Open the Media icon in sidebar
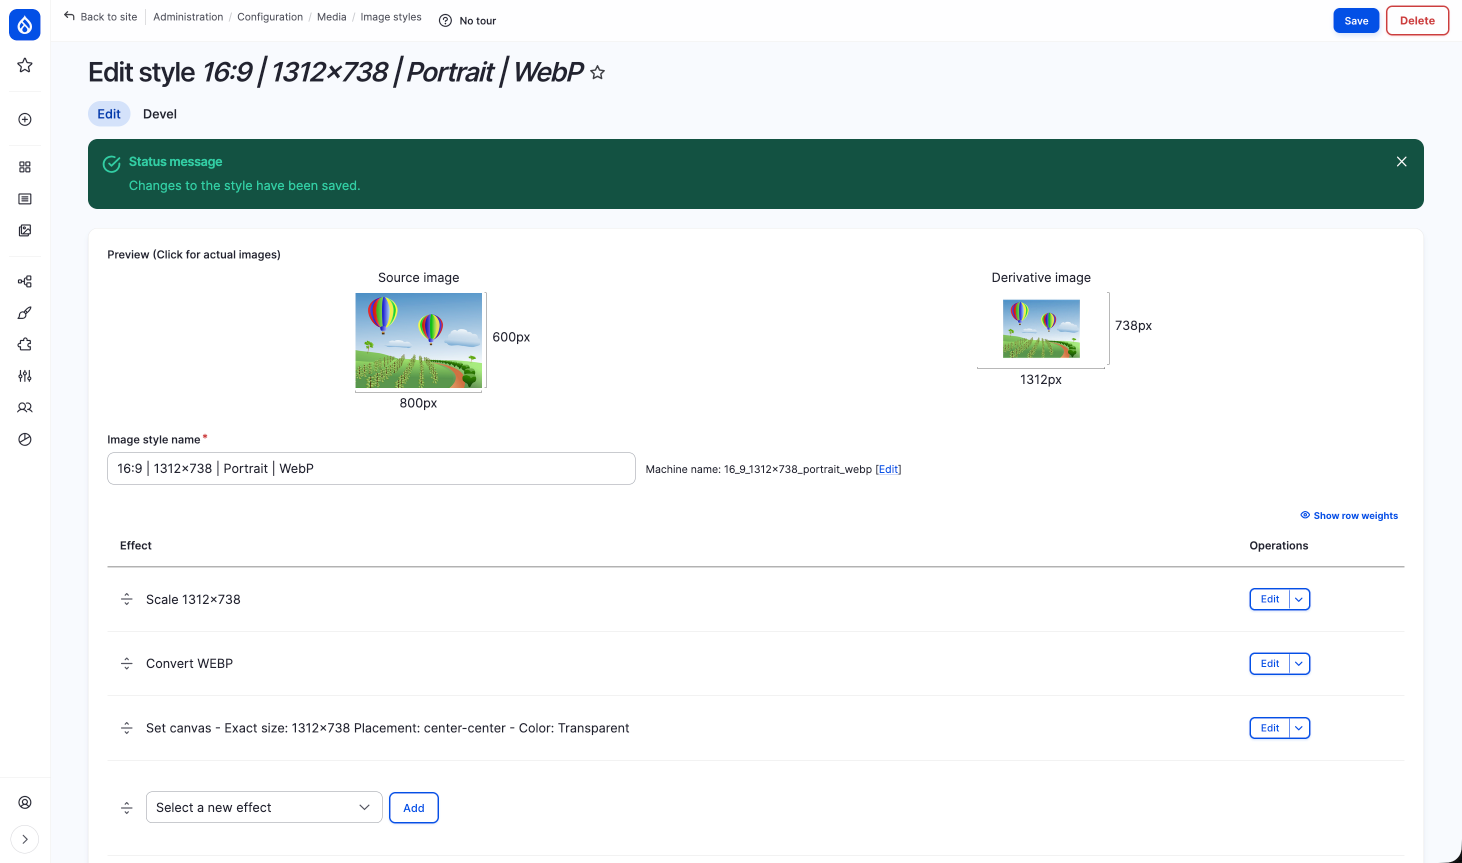The height and width of the screenshot is (863, 1462). [x=25, y=231]
